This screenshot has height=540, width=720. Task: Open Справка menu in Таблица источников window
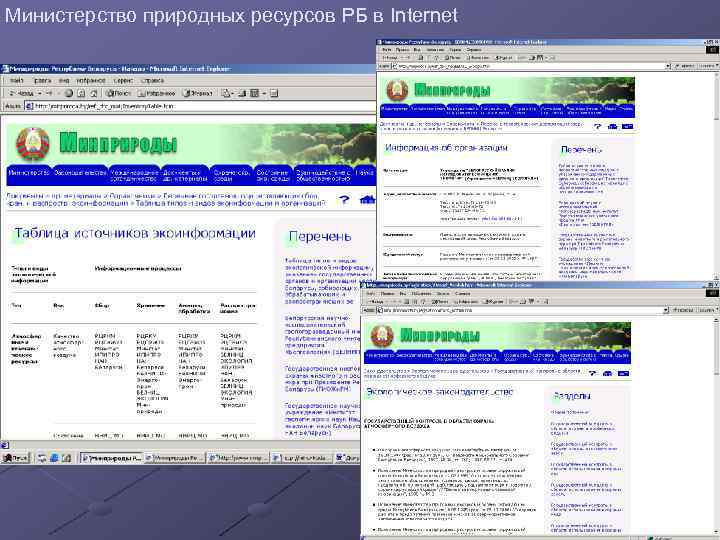tap(152, 80)
